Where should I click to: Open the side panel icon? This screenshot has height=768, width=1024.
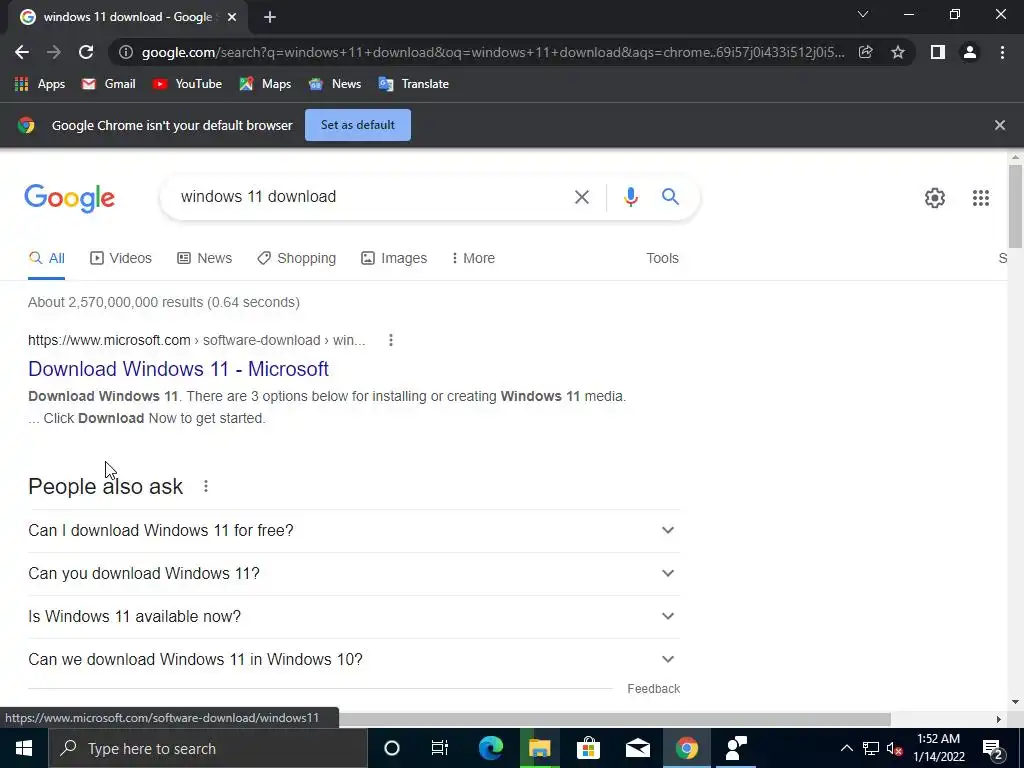[x=938, y=52]
